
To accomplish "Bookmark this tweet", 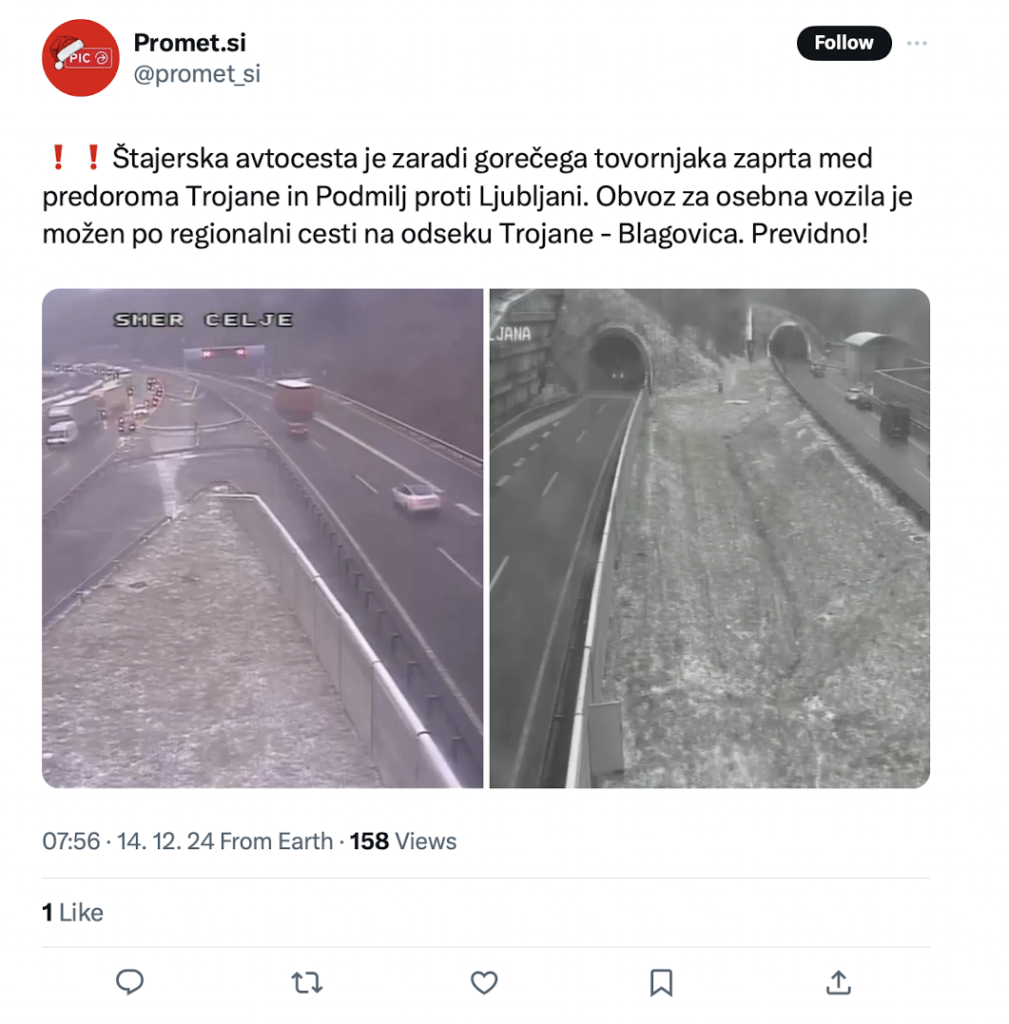I will (x=661, y=982).
